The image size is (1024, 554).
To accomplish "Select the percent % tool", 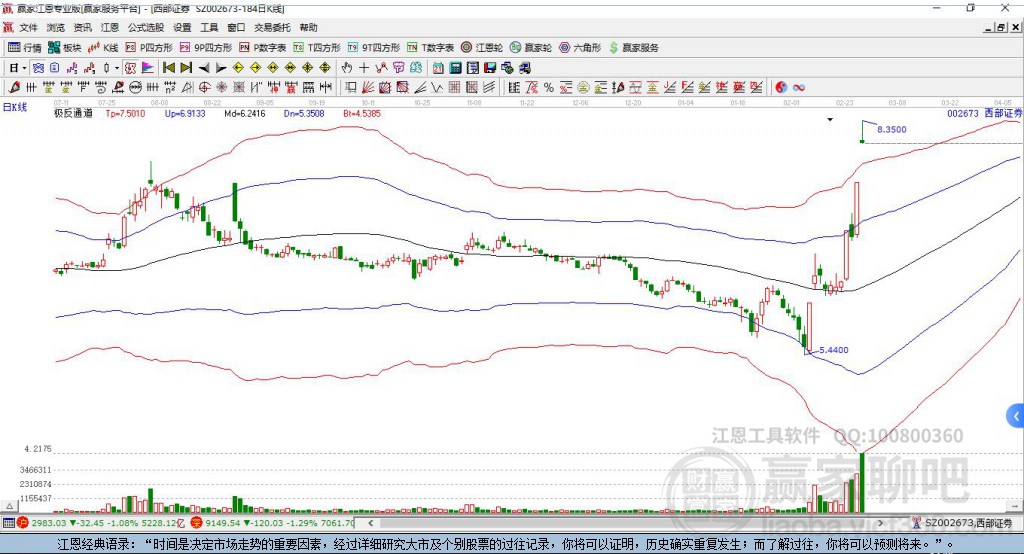I will coord(549,88).
